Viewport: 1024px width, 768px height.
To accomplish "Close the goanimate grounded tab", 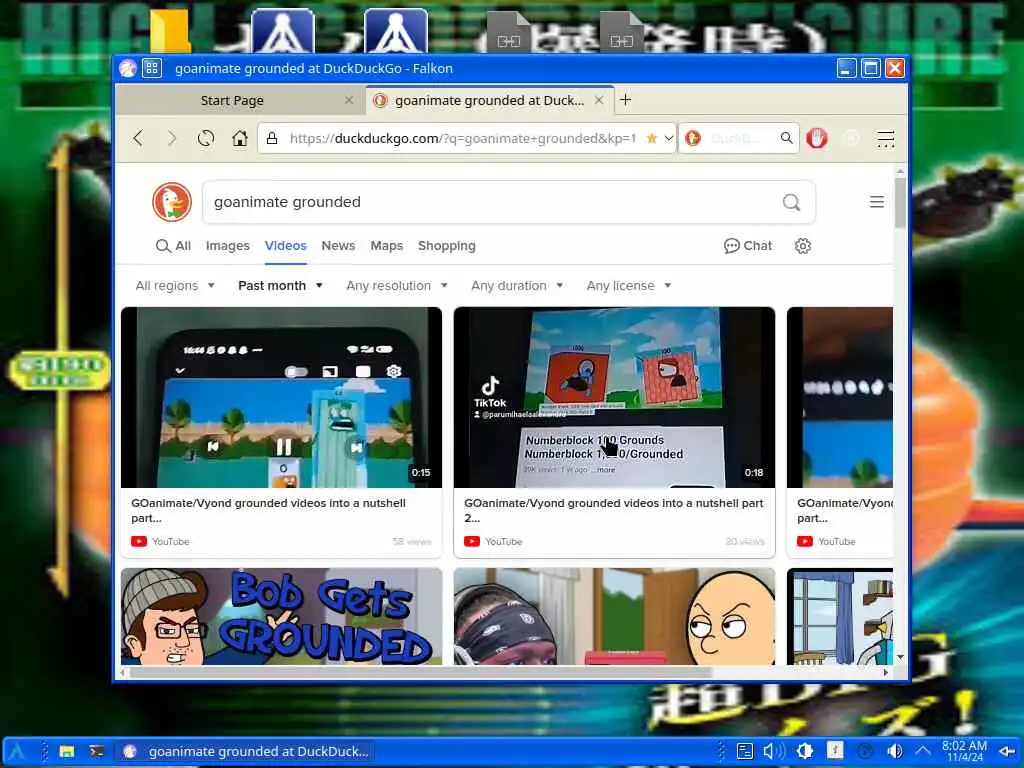I will tap(599, 100).
